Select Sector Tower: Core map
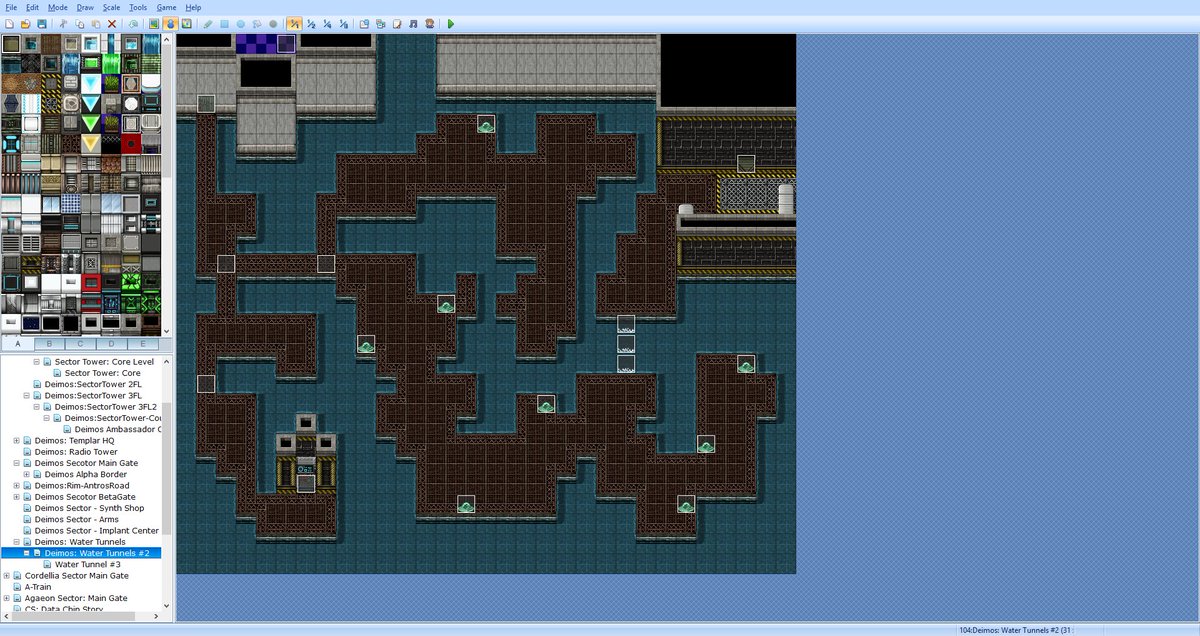Screen dimensions: 1200x636 (x=103, y=373)
